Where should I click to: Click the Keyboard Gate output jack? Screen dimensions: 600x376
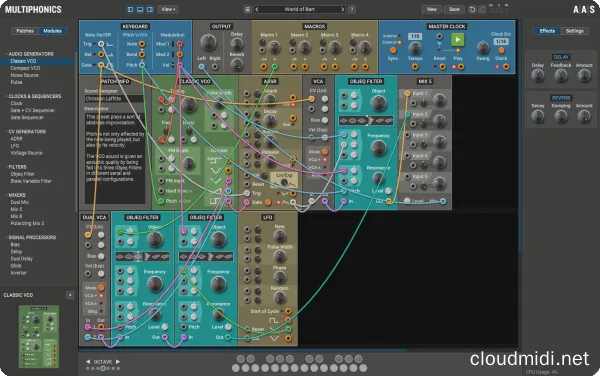(101, 65)
